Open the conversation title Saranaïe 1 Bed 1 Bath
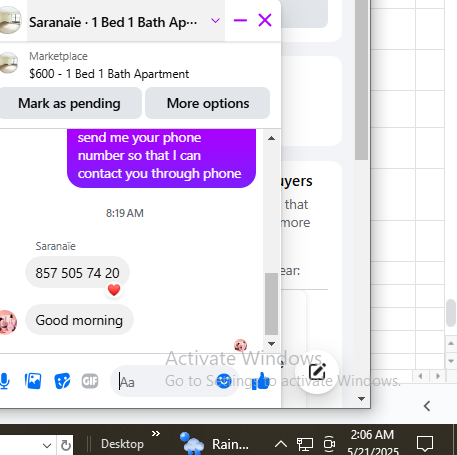 tap(113, 22)
